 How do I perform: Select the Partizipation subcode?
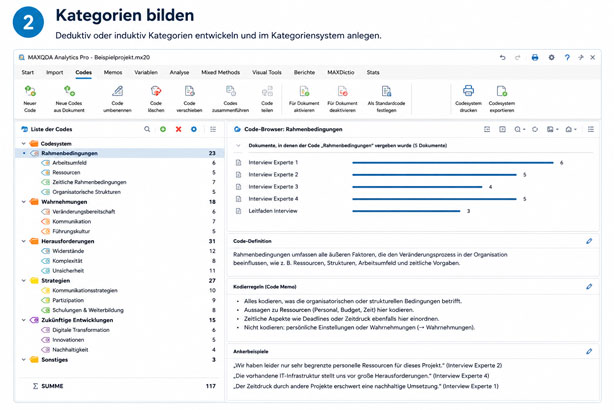(x=68, y=300)
